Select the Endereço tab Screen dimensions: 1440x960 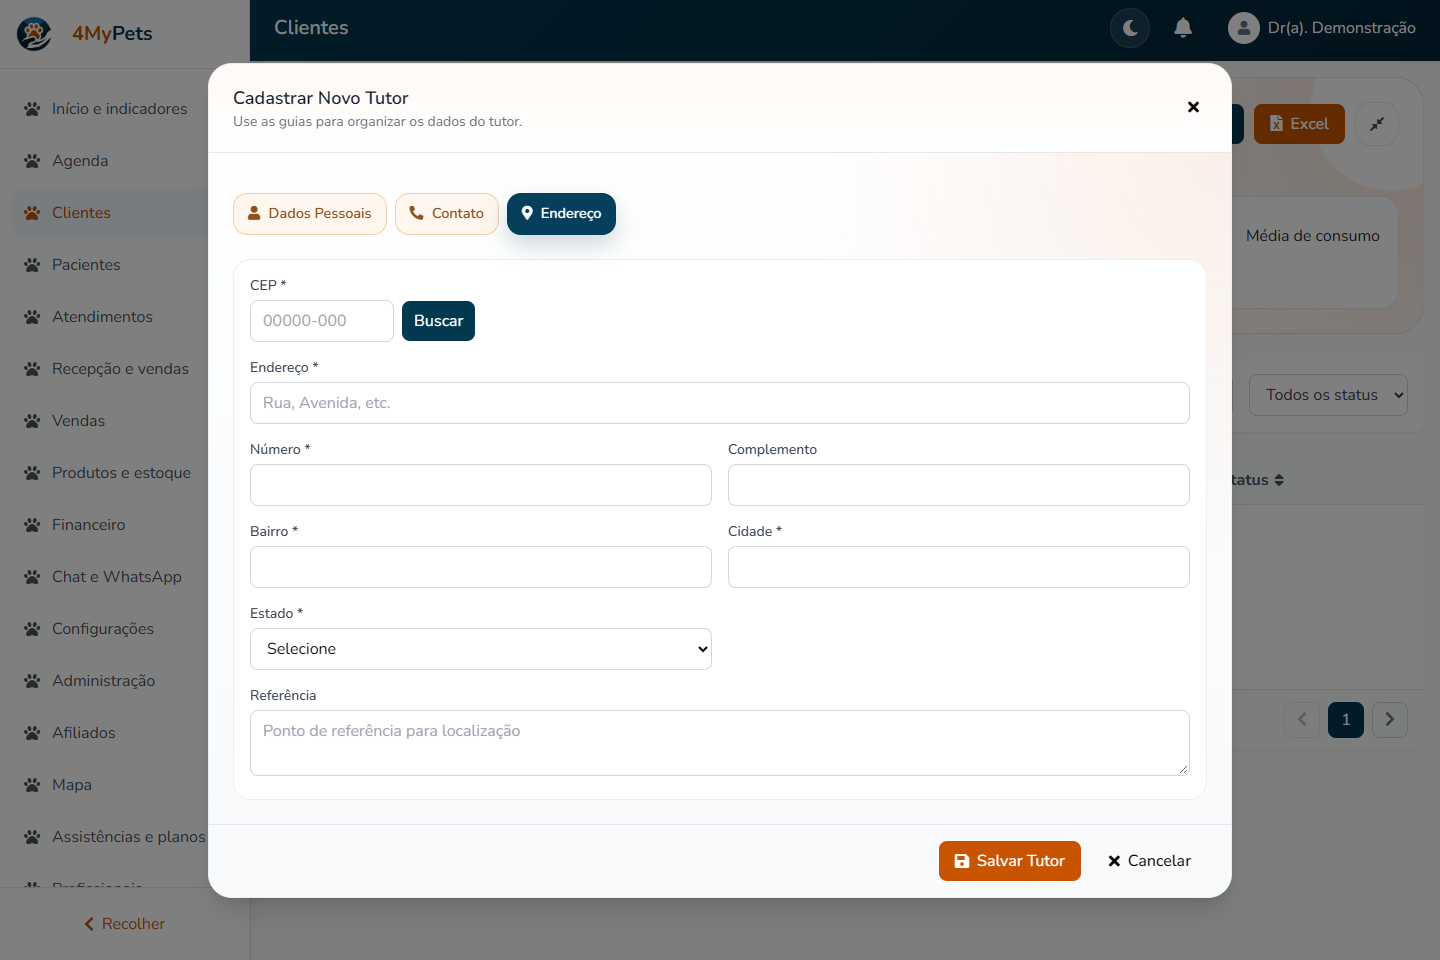click(x=561, y=214)
